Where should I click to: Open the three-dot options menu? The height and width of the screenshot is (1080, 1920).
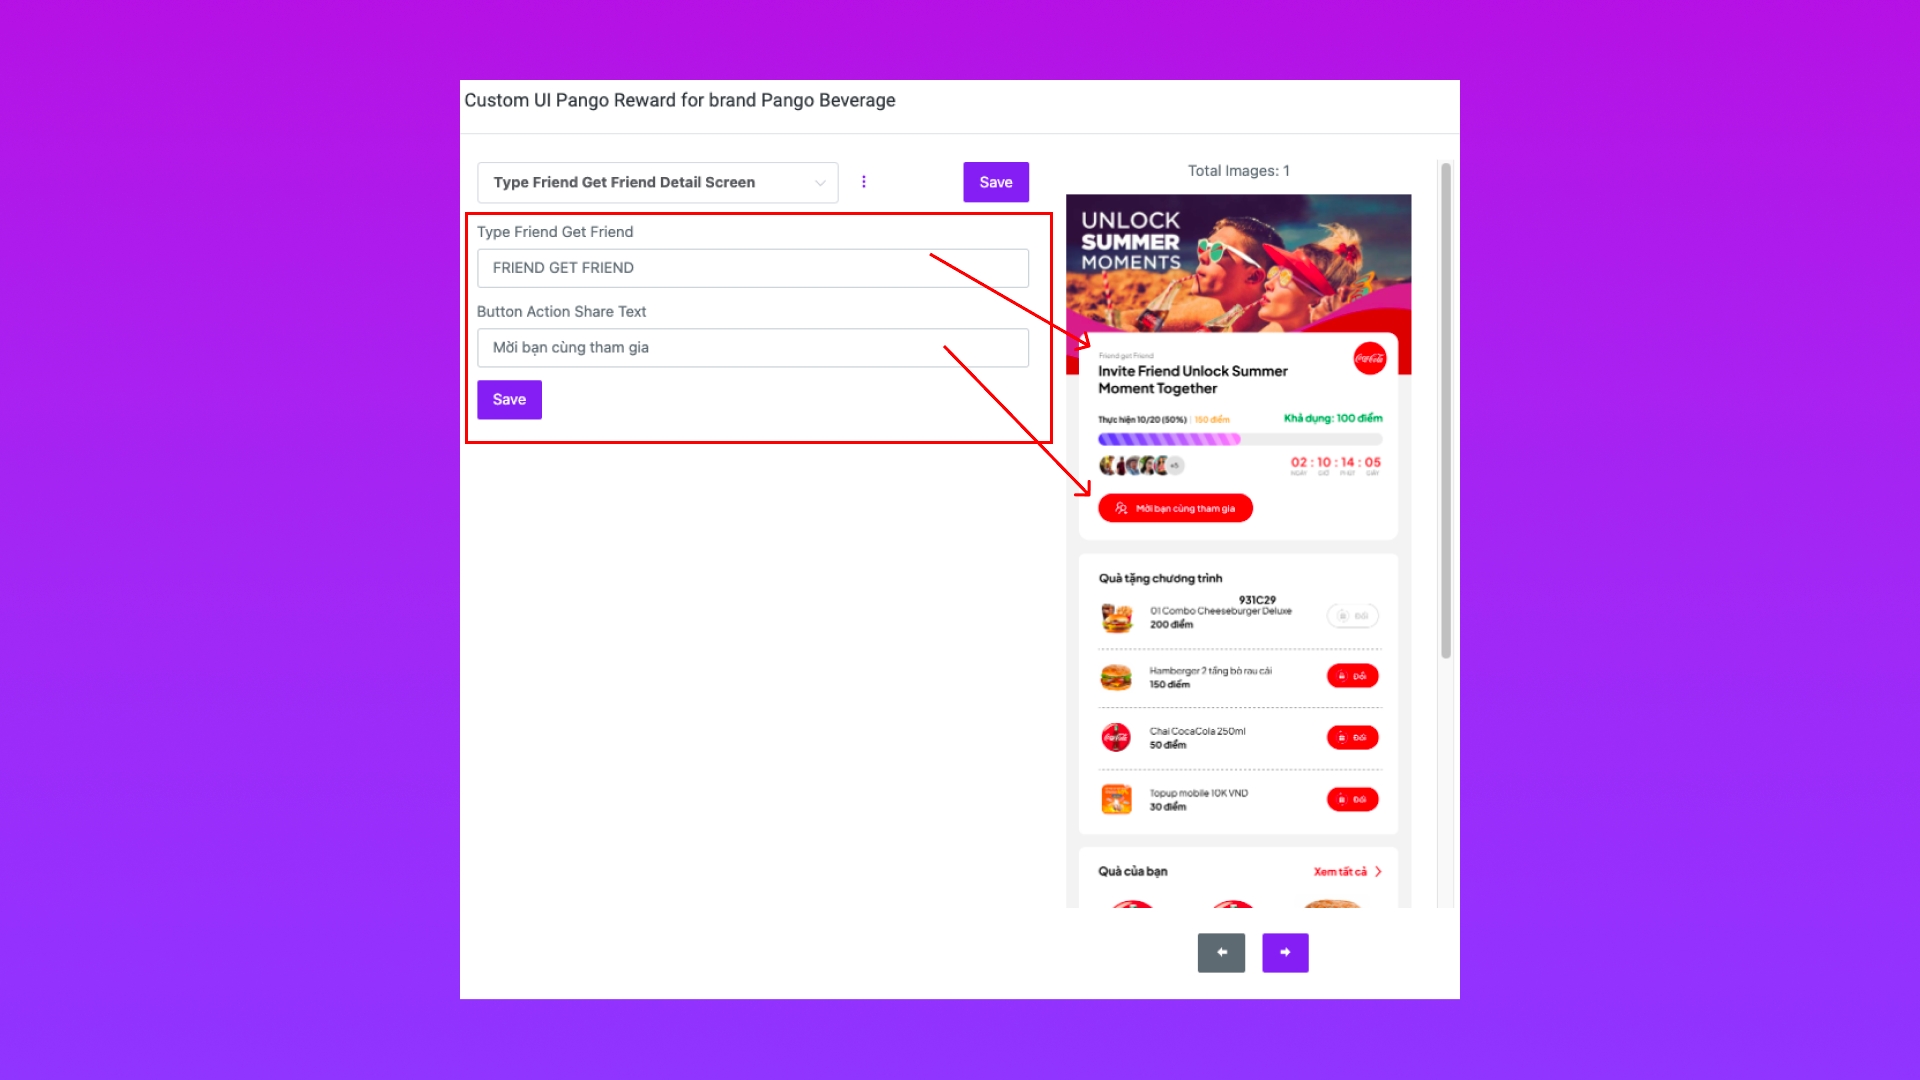864,182
